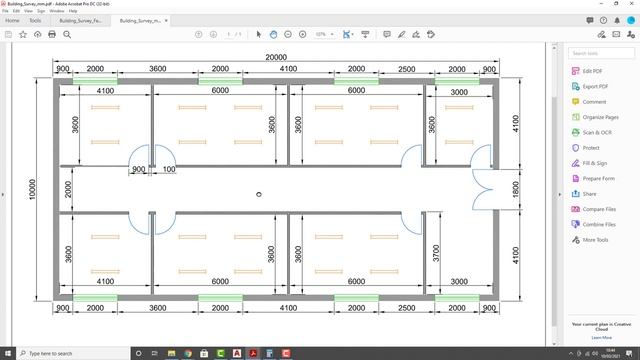Print the document with the printer icon

52,35
